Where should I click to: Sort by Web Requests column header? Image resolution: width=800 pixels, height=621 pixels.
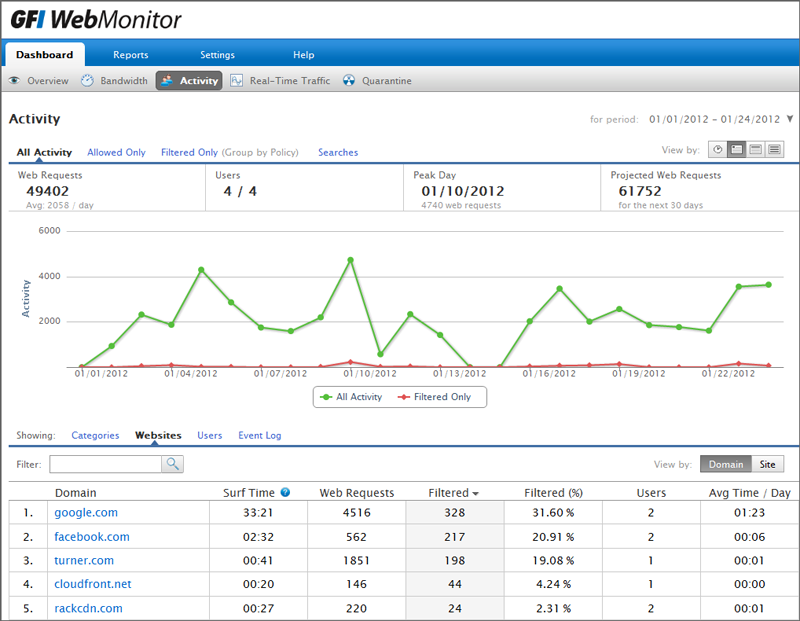[x=357, y=493]
